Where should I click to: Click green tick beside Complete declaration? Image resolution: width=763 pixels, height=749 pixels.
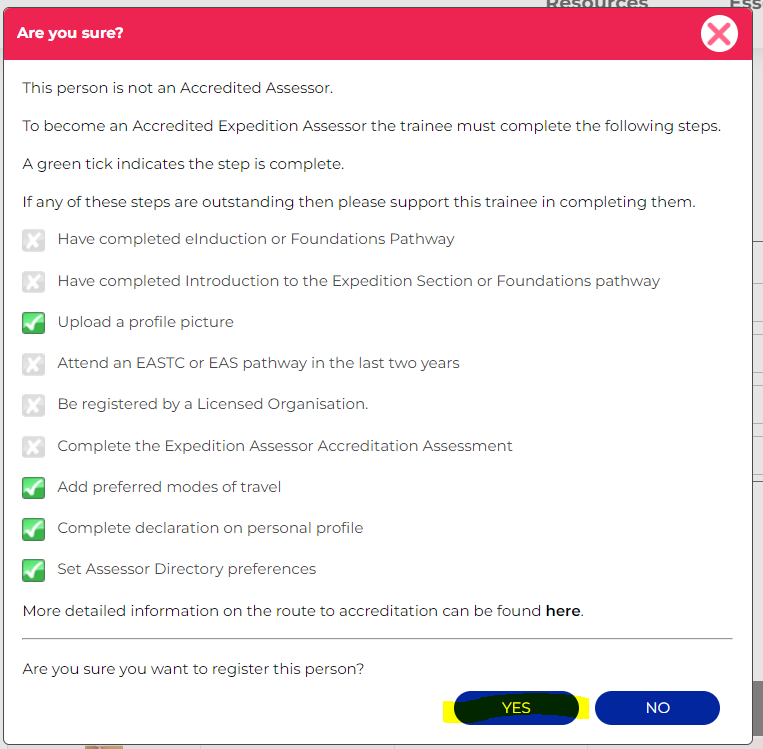click(34, 528)
